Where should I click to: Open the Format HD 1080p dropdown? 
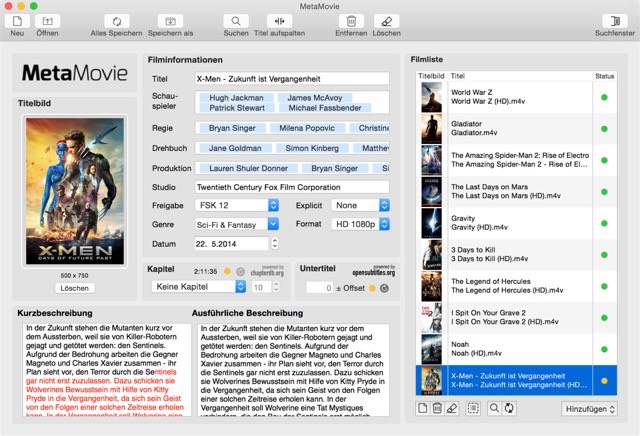[x=360, y=224]
